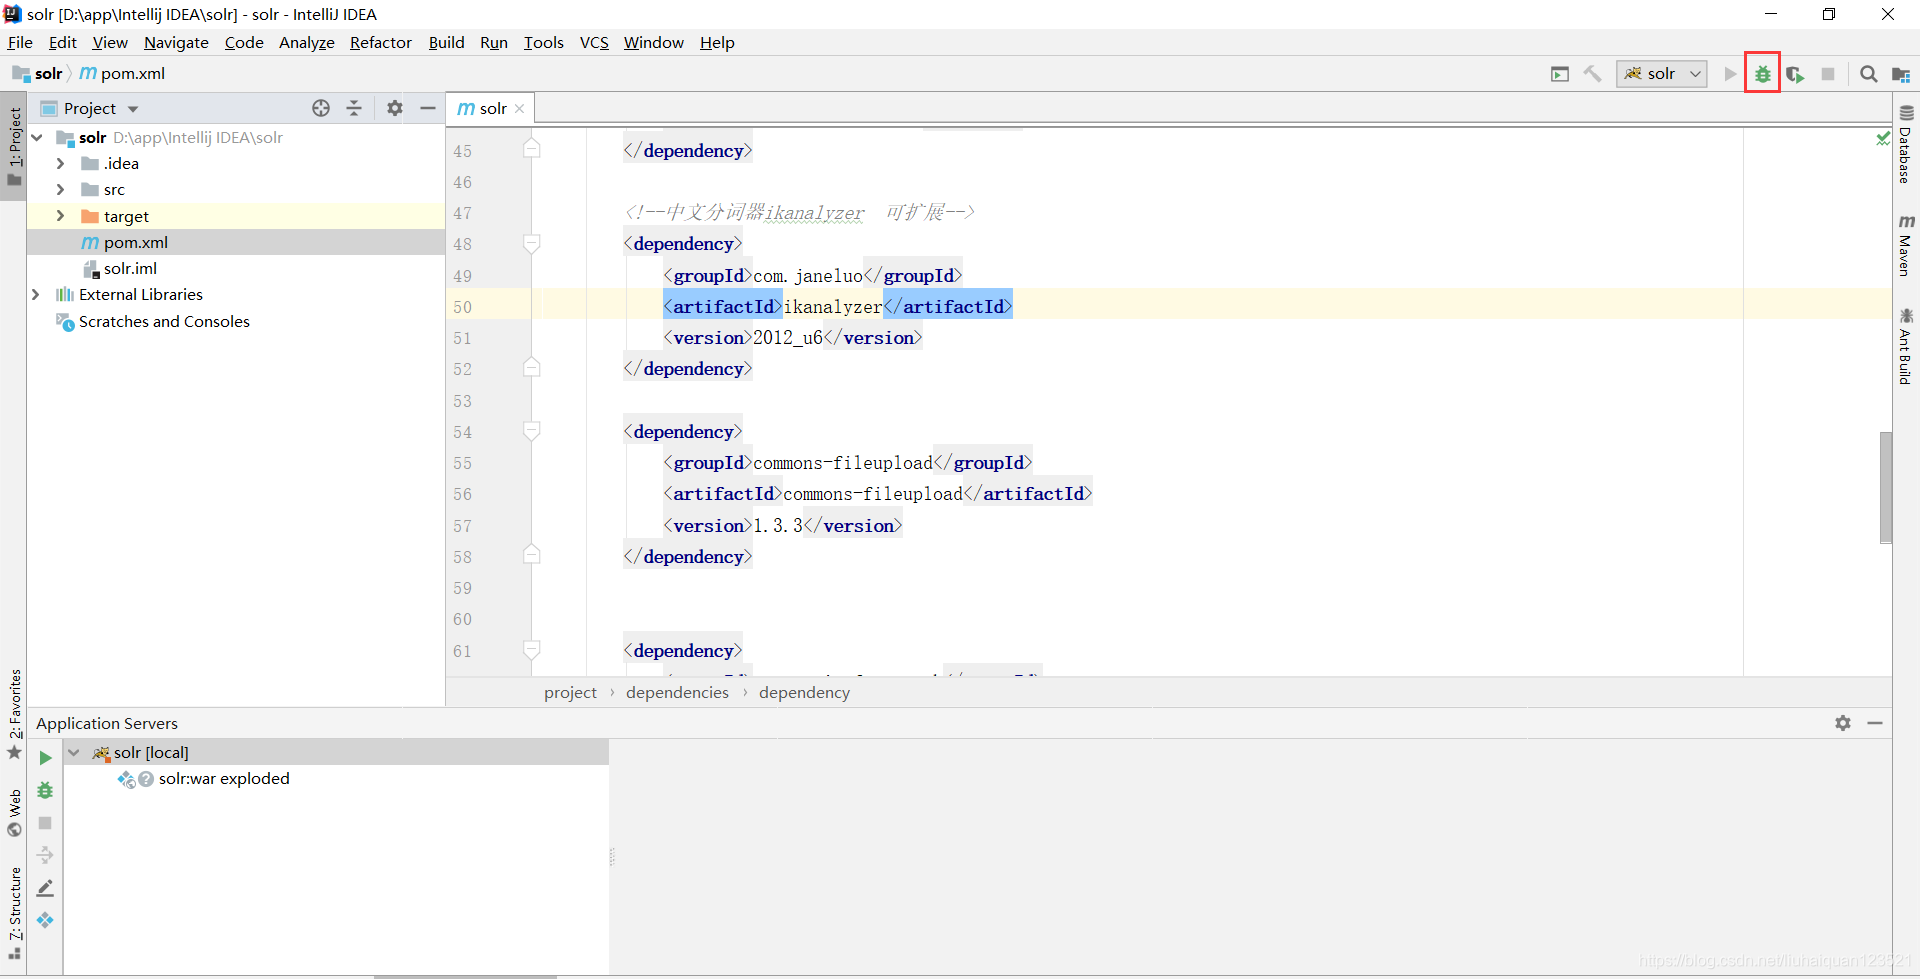Toggle the Database tool window
The height and width of the screenshot is (979, 1920).
(x=1906, y=146)
